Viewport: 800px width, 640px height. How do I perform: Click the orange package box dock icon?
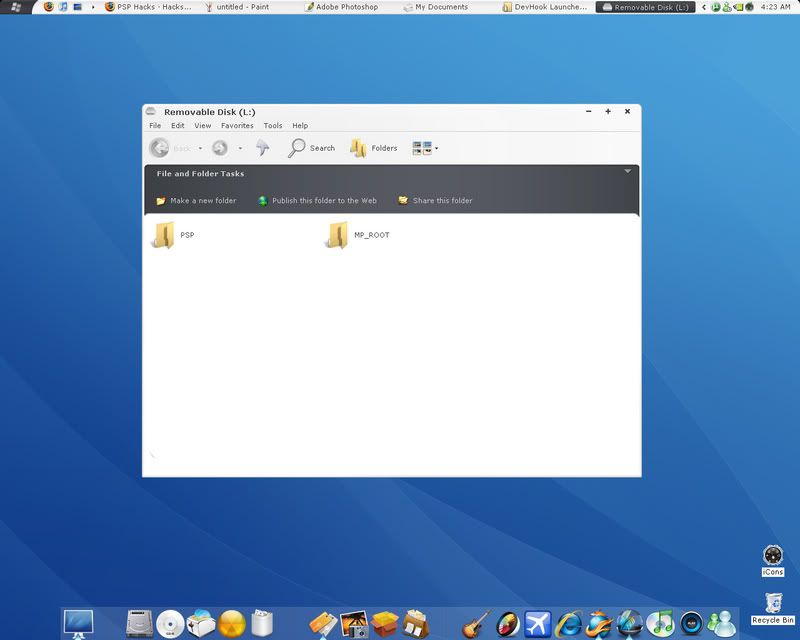385,624
